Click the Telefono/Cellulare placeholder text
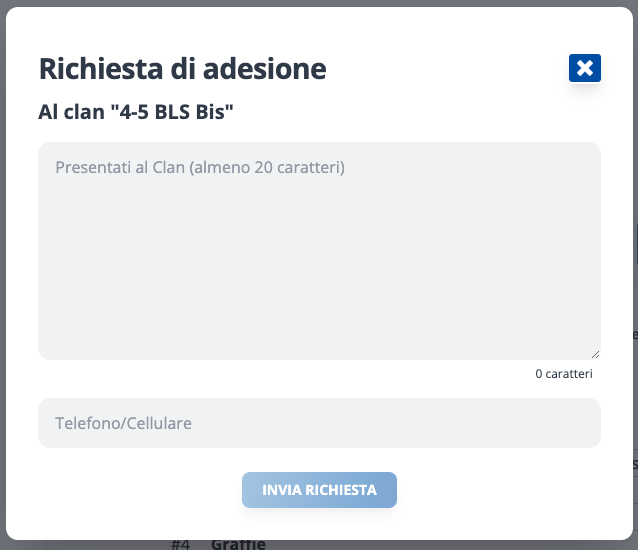Screen dimensions: 638x550 point(123,423)
